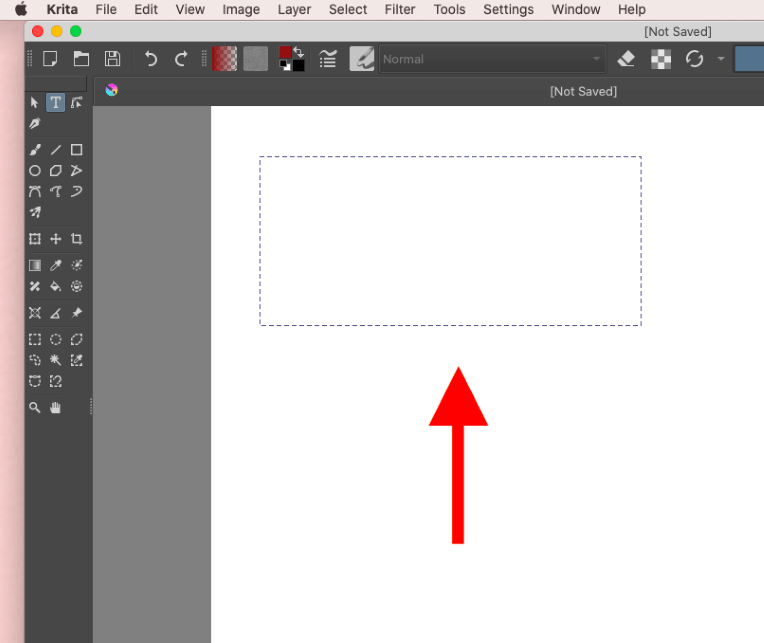Select the Freehand Brush tool
Viewport: 764px width, 643px height.
35,150
